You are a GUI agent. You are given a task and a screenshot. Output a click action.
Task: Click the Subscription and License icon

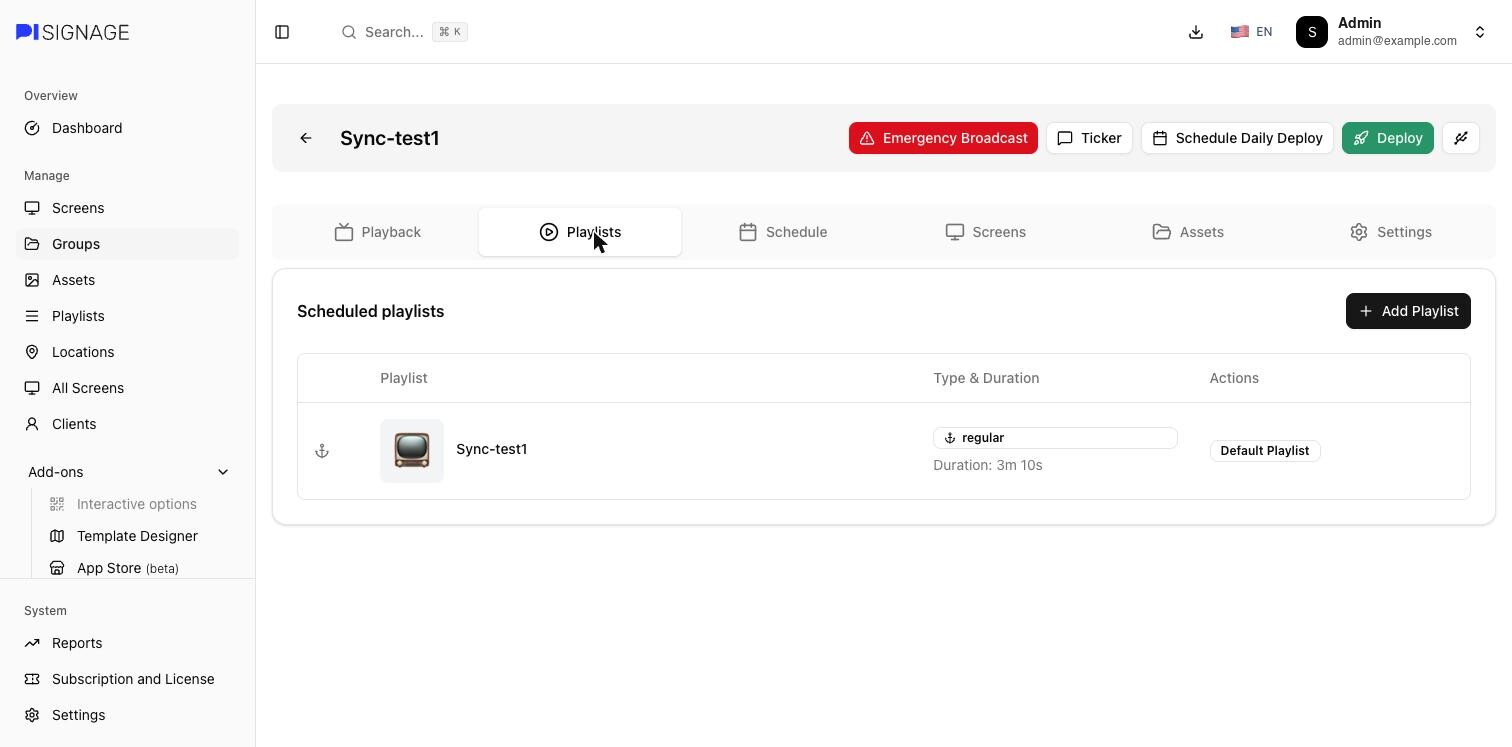32,679
